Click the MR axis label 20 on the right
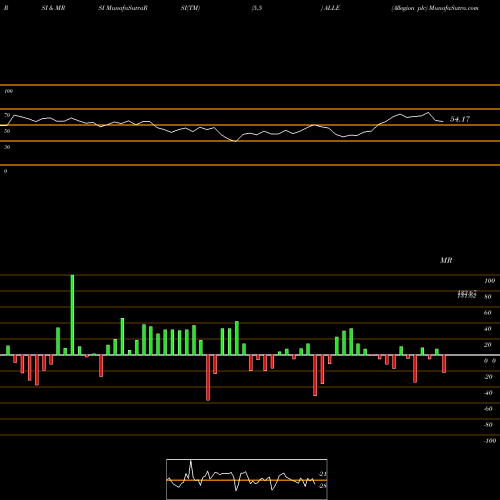 pyautogui.click(x=488, y=345)
